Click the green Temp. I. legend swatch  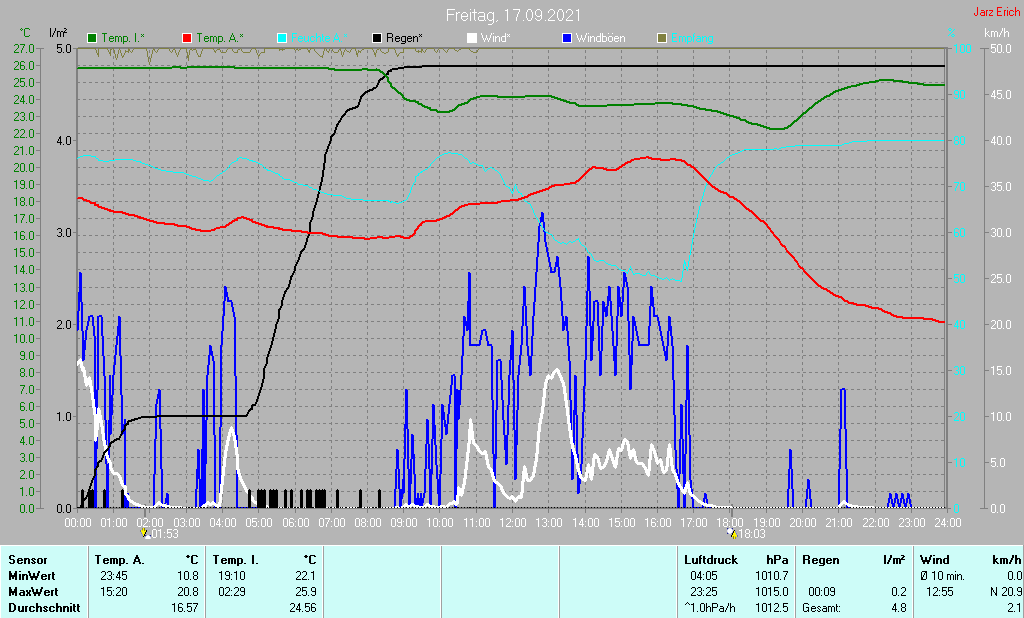(92, 39)
